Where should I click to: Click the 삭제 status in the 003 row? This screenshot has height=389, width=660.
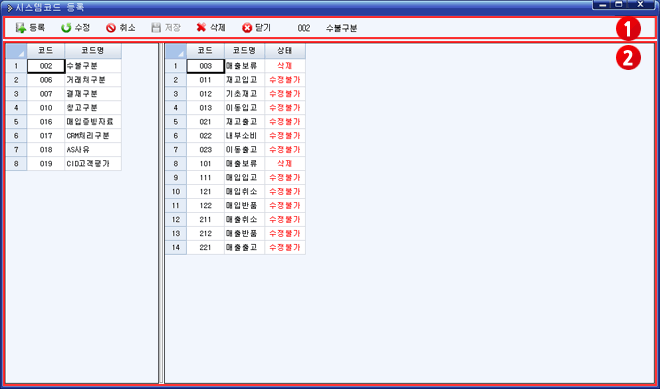coord(285,66)
